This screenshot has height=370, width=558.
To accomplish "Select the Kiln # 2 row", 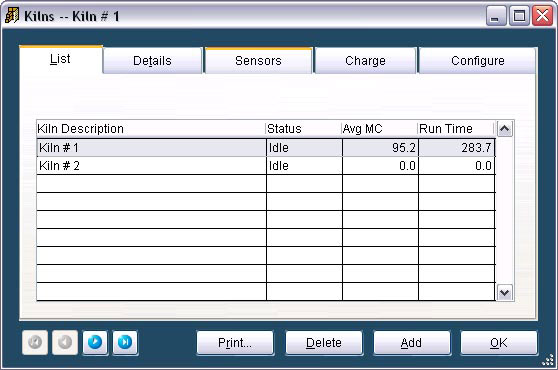I will [265, 166].
